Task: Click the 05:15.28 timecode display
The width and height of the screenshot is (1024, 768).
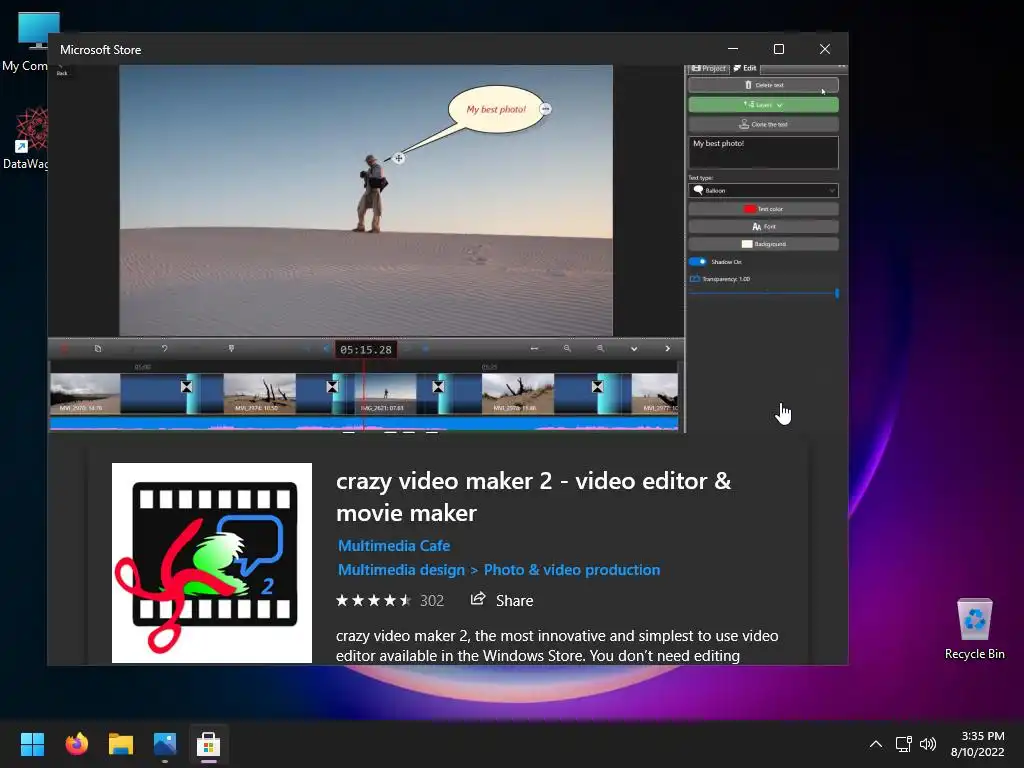Action: [366, 349]
